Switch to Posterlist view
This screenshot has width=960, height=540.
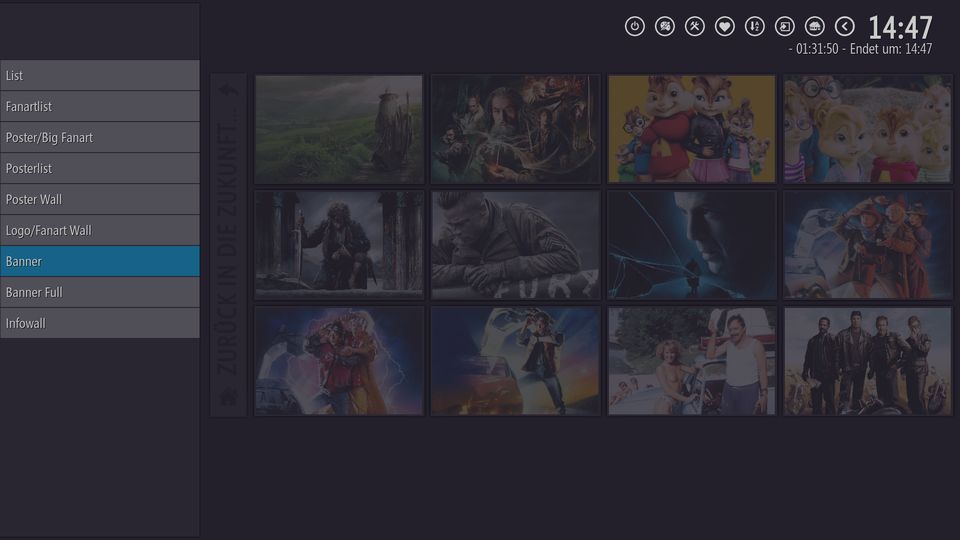100,168
